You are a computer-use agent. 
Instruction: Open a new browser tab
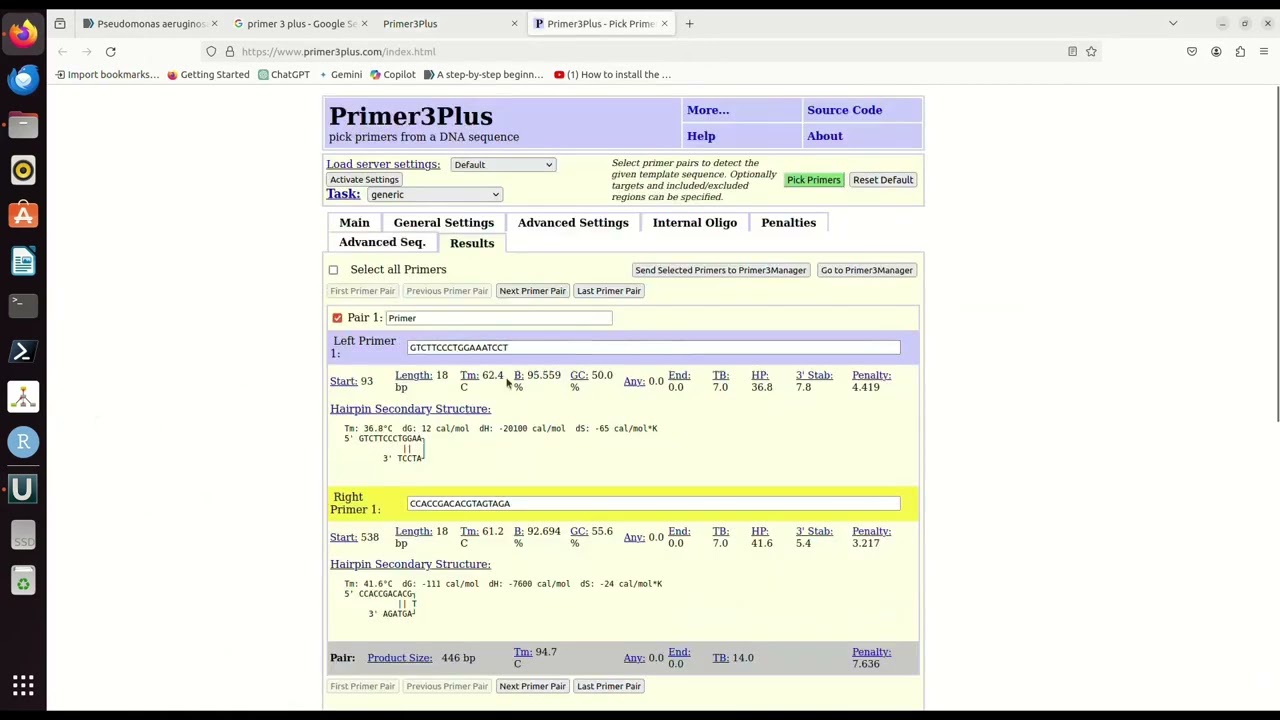click(x=689, y=23)
